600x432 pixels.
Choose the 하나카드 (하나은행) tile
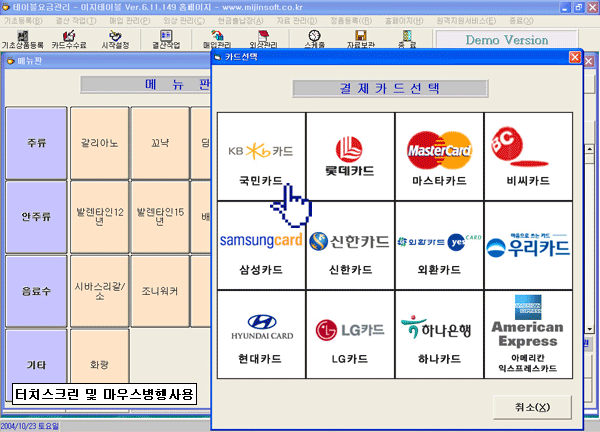pos(439,334)
